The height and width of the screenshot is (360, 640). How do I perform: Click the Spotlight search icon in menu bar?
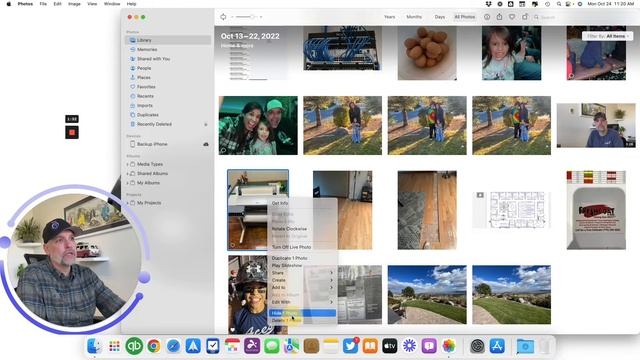558,4
